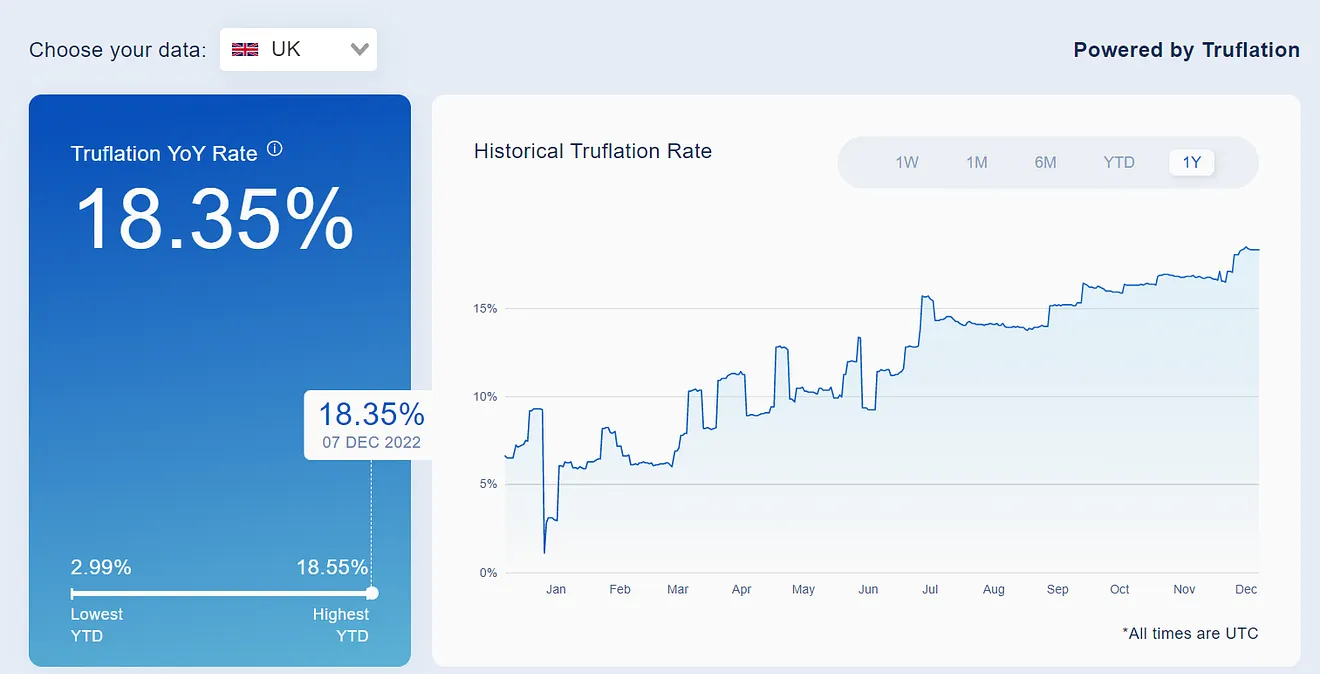Screen dimensions: 1320x674
Task: Switch to the YTD chart view
Action: coord(1119,161)
